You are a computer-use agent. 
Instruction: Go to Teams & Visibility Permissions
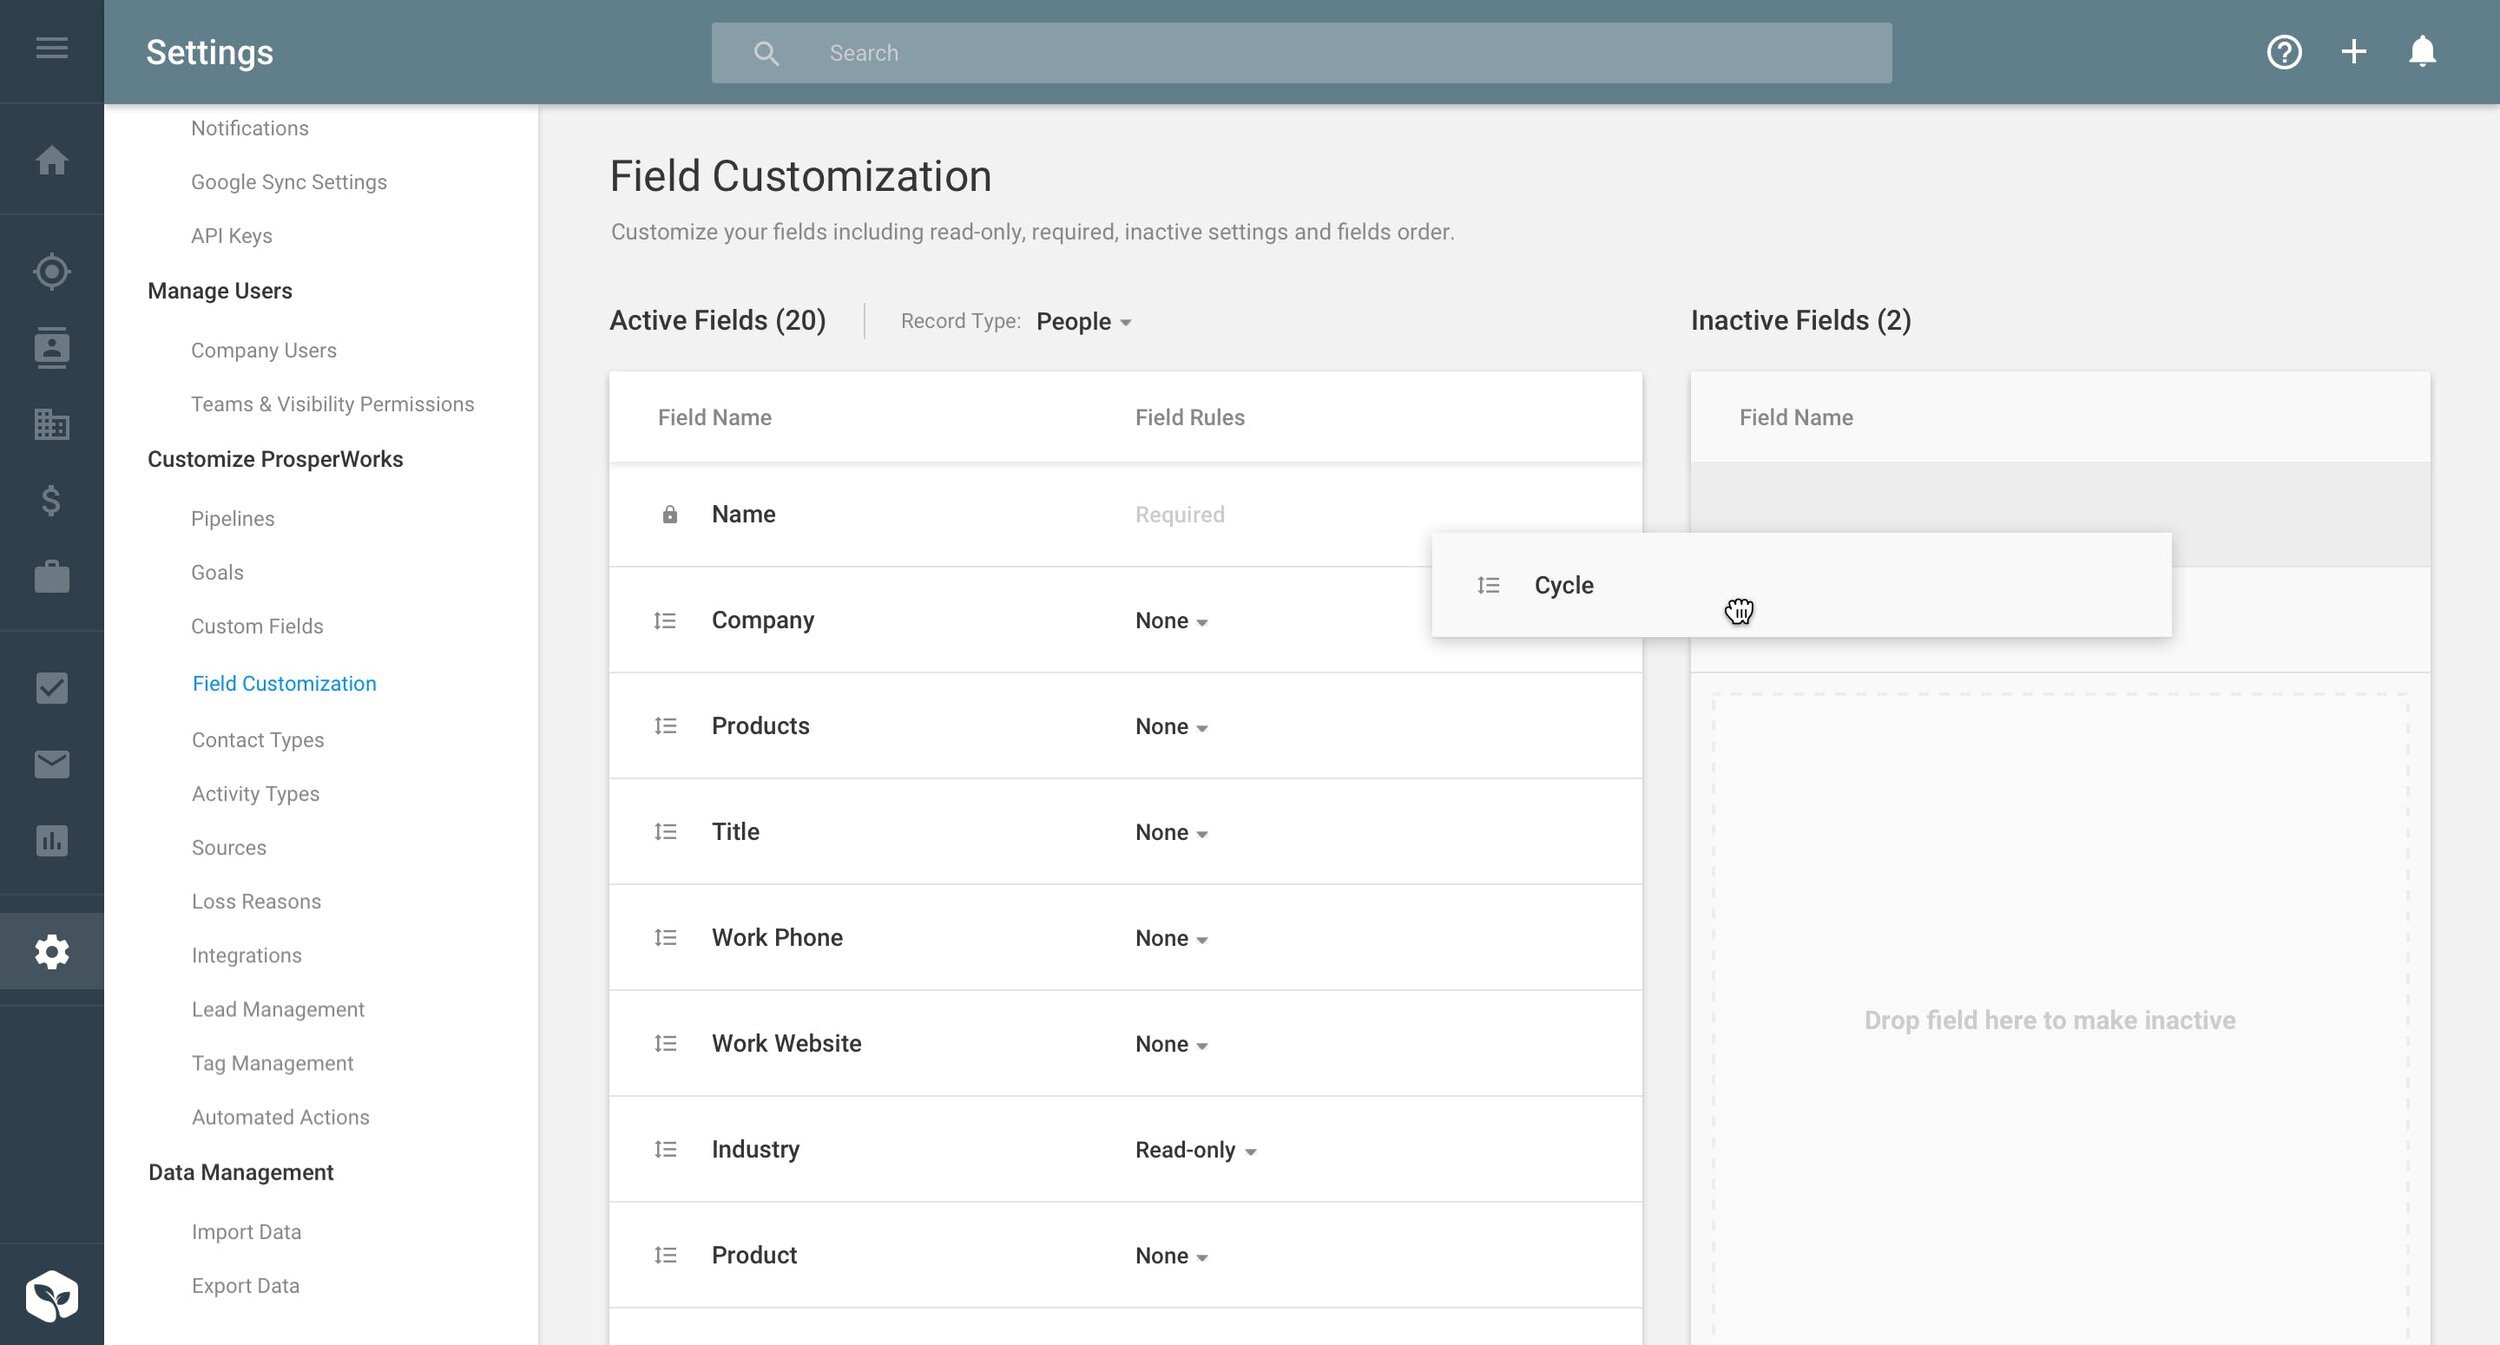(333, 404)
